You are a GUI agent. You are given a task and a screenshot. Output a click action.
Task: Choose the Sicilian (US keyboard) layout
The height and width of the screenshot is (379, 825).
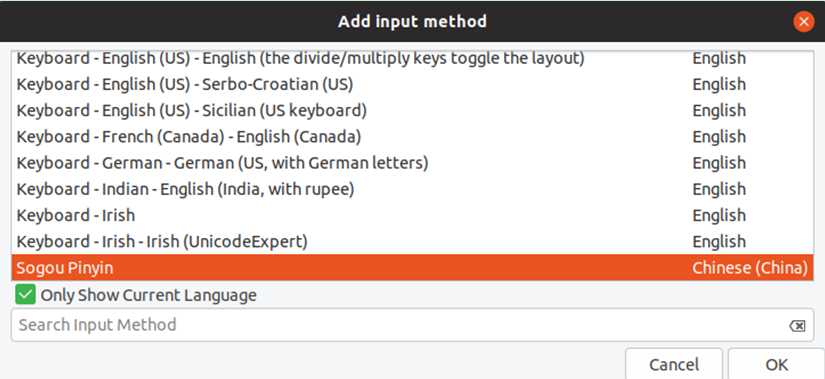pyautogui.click(x=412, y=111)
